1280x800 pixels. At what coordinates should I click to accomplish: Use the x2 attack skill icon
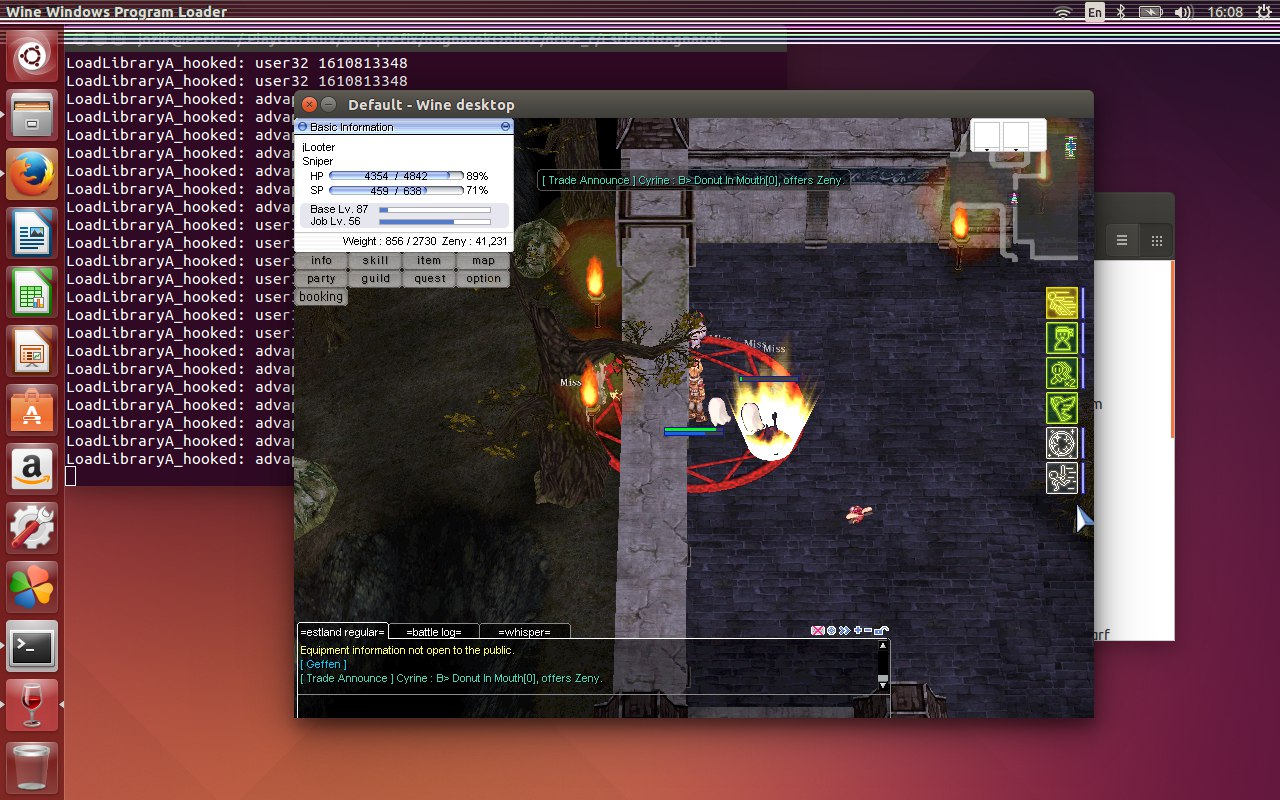[x=1061, y=373]
